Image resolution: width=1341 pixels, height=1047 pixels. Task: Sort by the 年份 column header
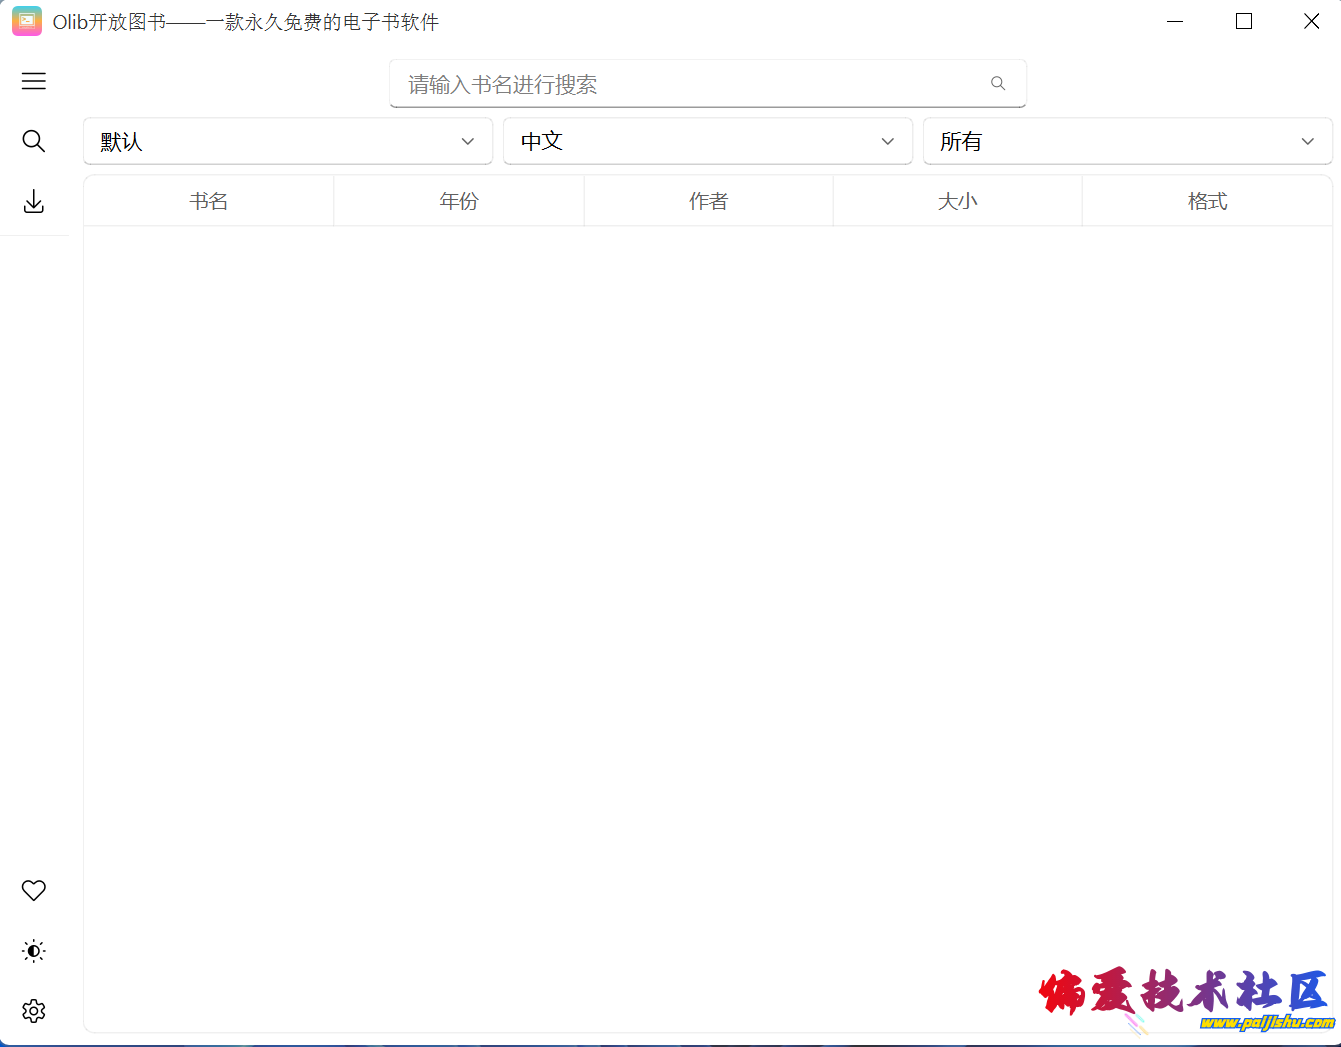pyautogui.click(x=459, y=202)
